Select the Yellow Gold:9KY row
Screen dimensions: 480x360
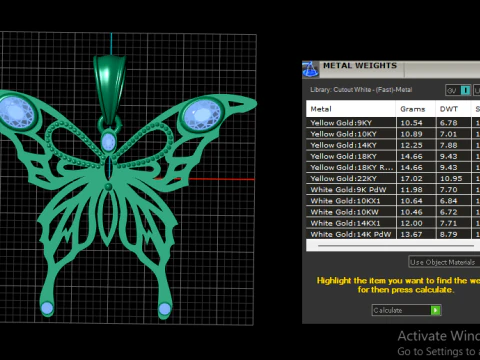tap(393, 123)
